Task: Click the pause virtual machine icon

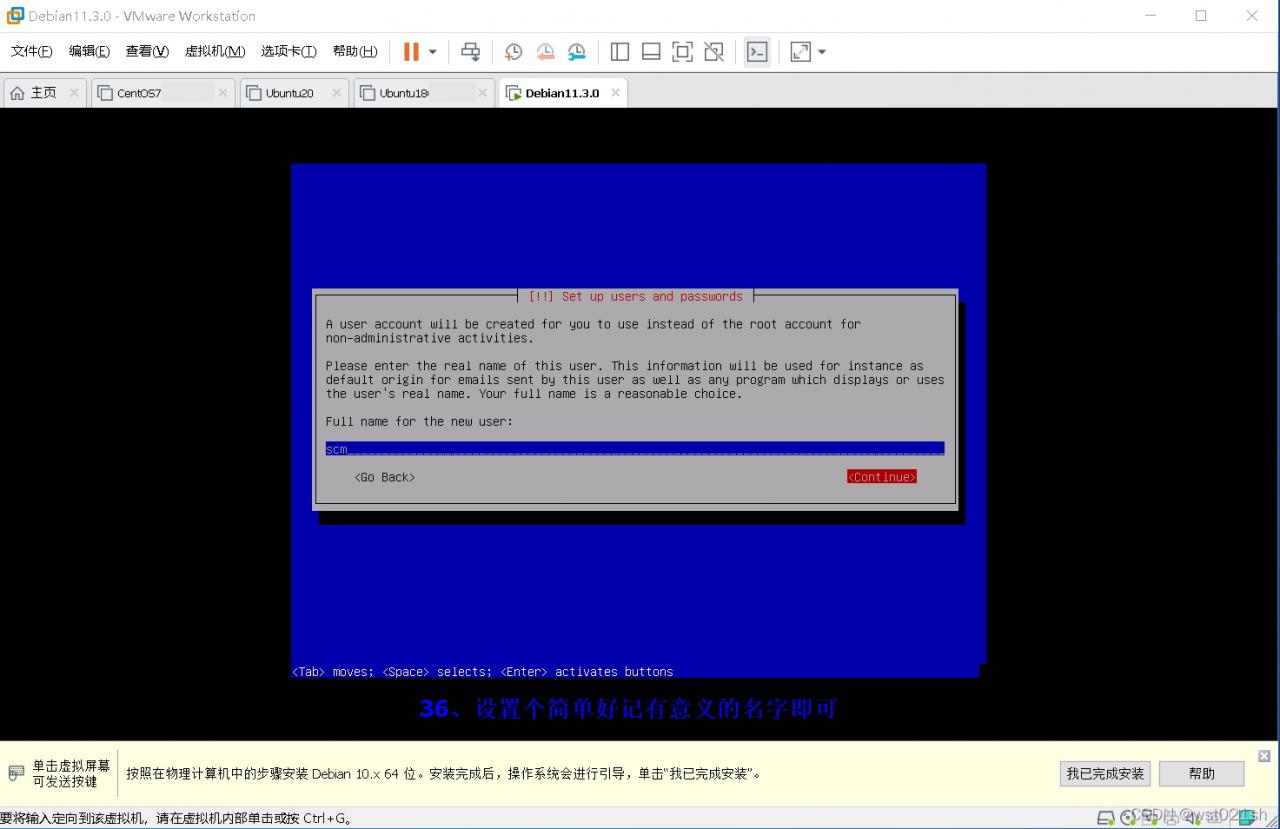Action: pyautogui.click(x=411, y=52)
